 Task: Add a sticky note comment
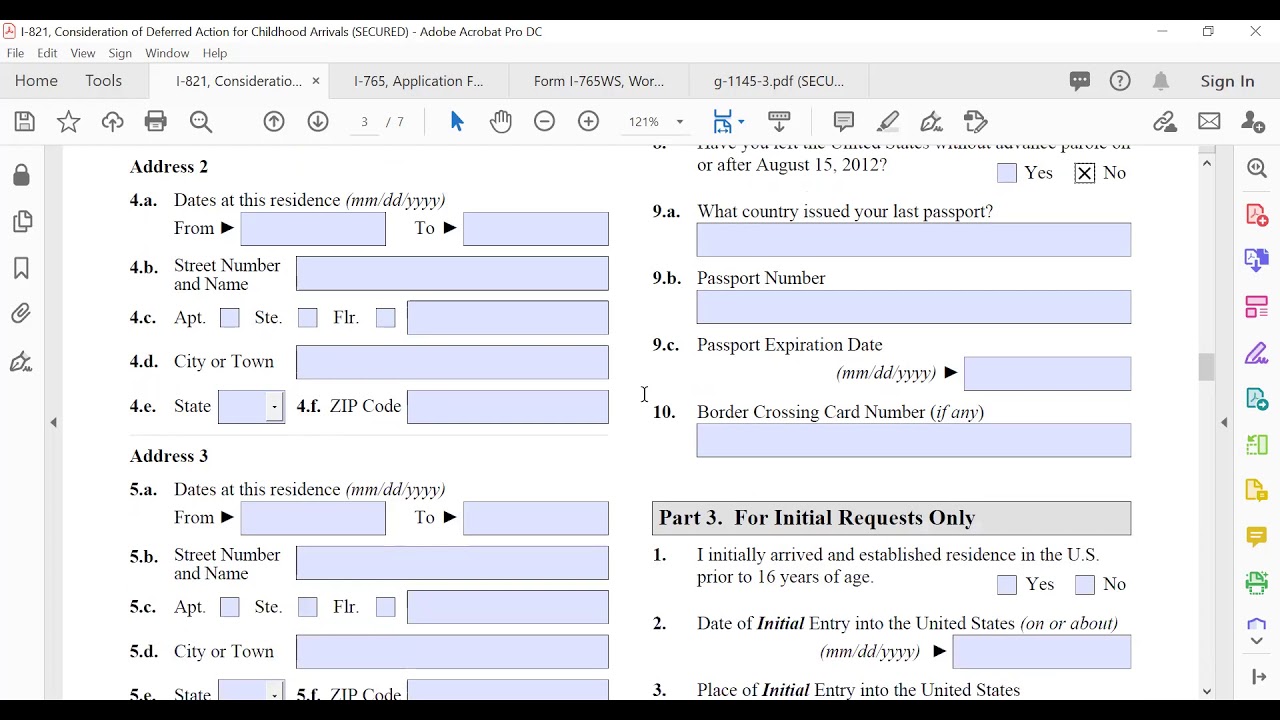tap(844, 122)
